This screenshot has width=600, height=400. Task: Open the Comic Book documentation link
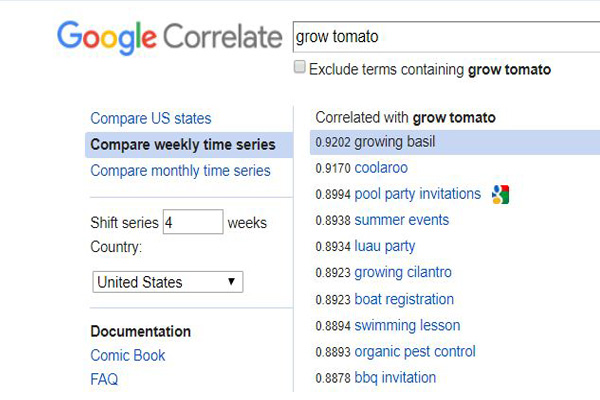[x=128, y=355]
